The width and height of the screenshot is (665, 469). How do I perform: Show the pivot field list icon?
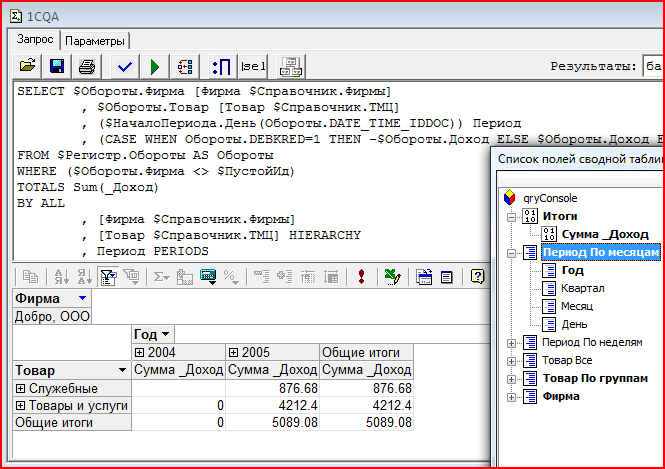click(x=447, y=277)
